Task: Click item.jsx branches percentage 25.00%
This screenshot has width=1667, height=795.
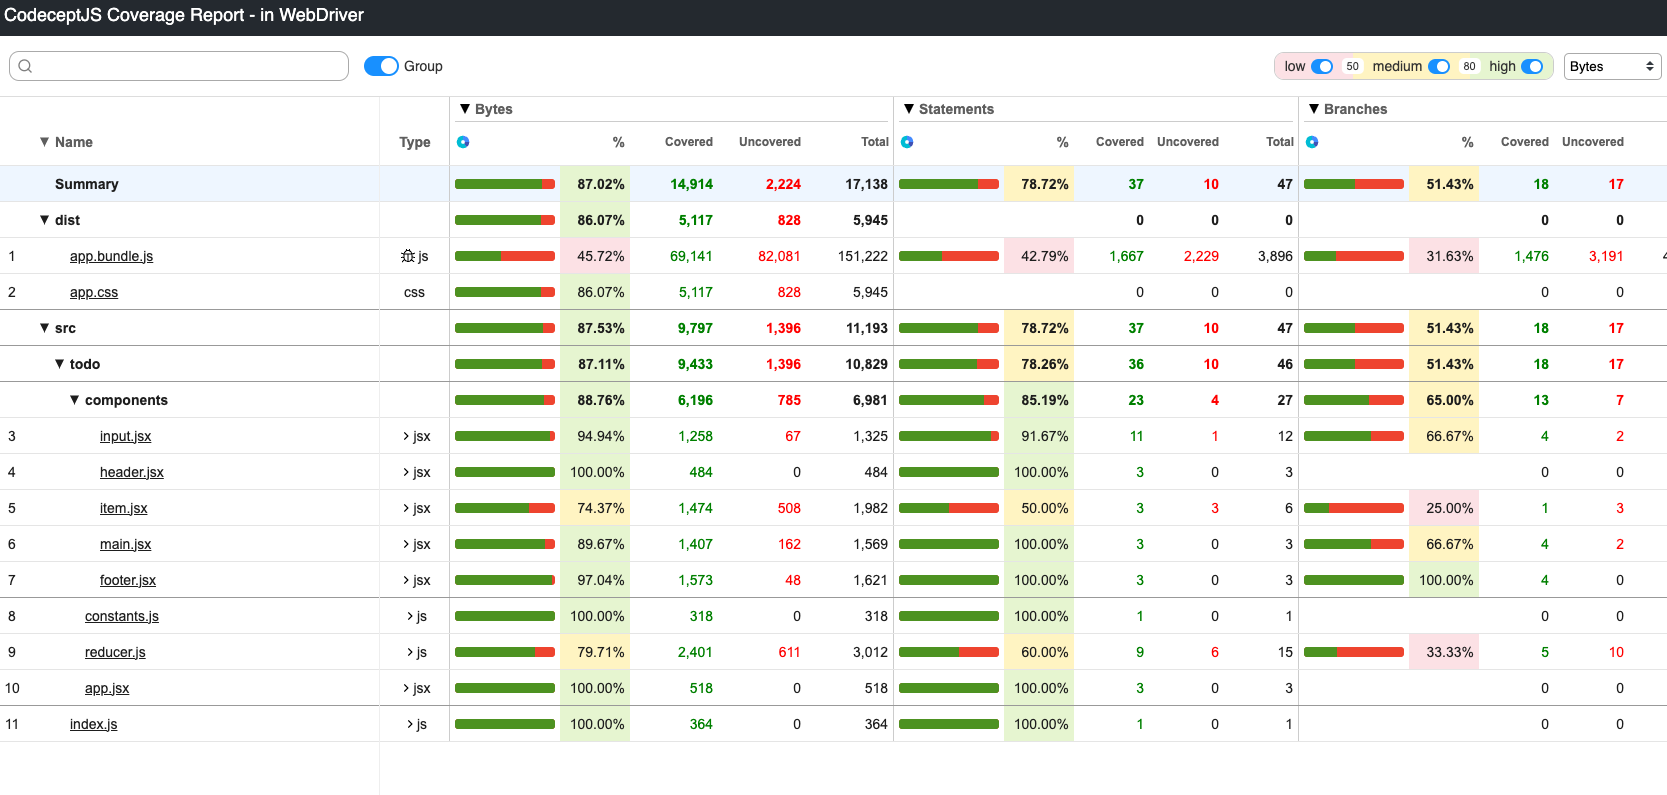Action: point(1450,508)
